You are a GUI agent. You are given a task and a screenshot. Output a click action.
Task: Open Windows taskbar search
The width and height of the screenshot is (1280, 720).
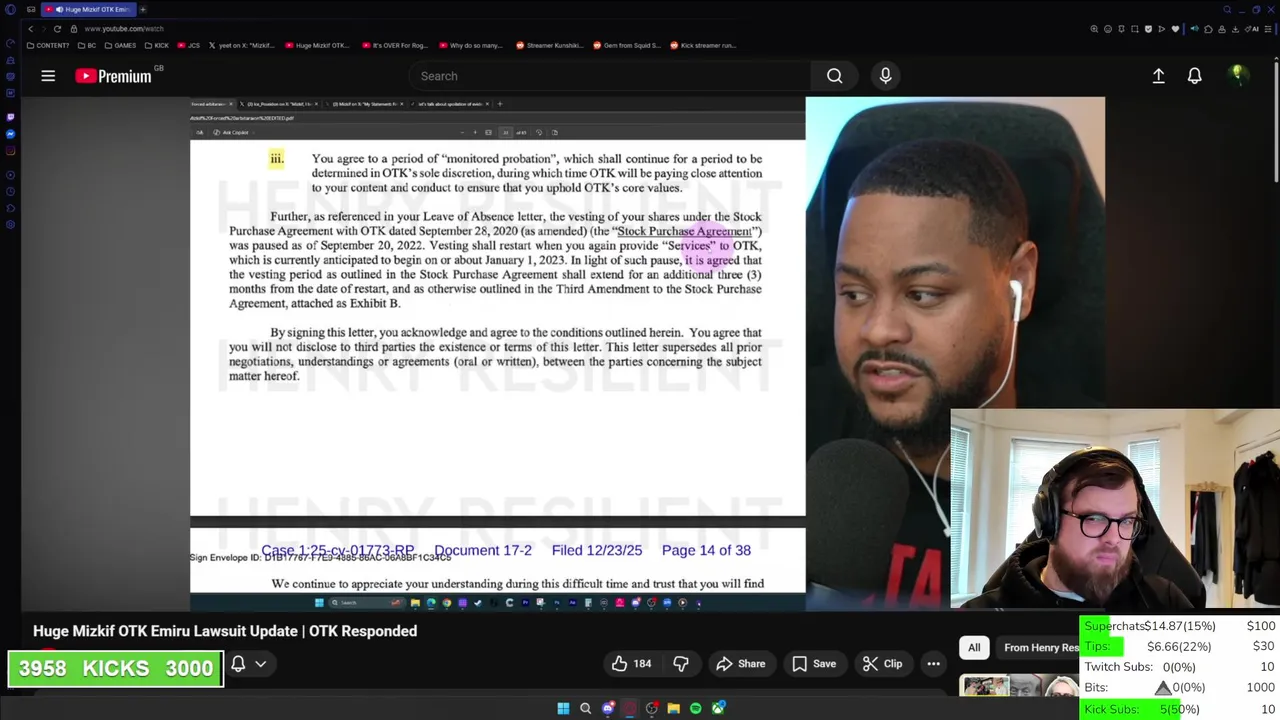(x=585, y=708)
